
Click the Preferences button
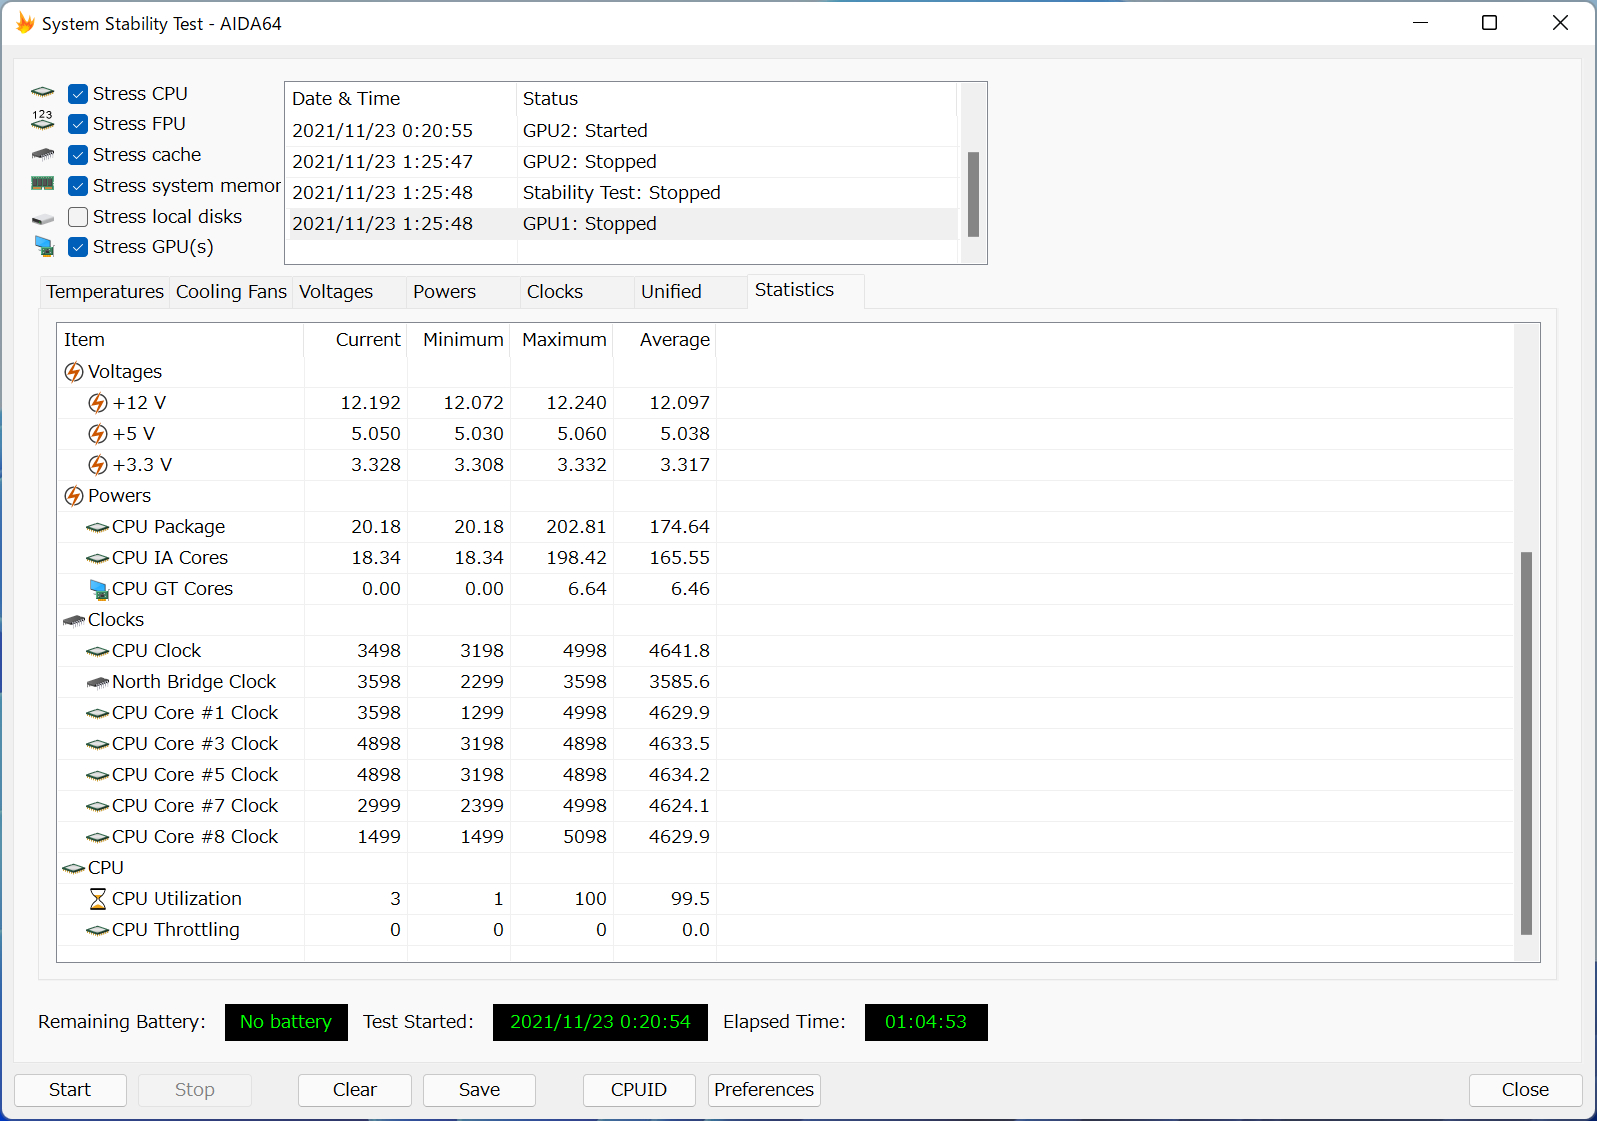764,1090
